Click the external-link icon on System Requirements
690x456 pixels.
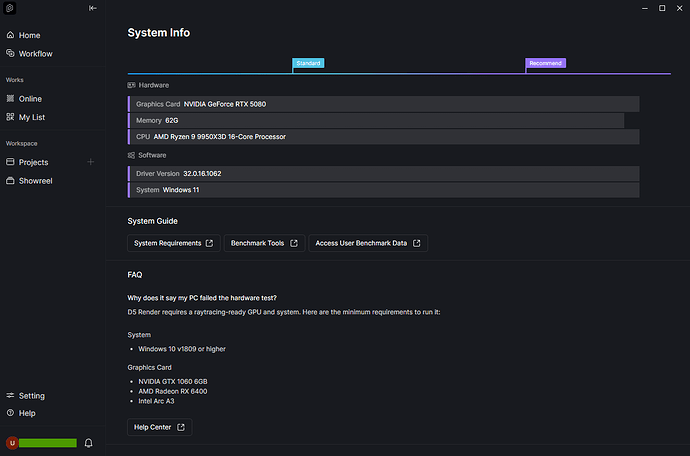tap(209, 243)
